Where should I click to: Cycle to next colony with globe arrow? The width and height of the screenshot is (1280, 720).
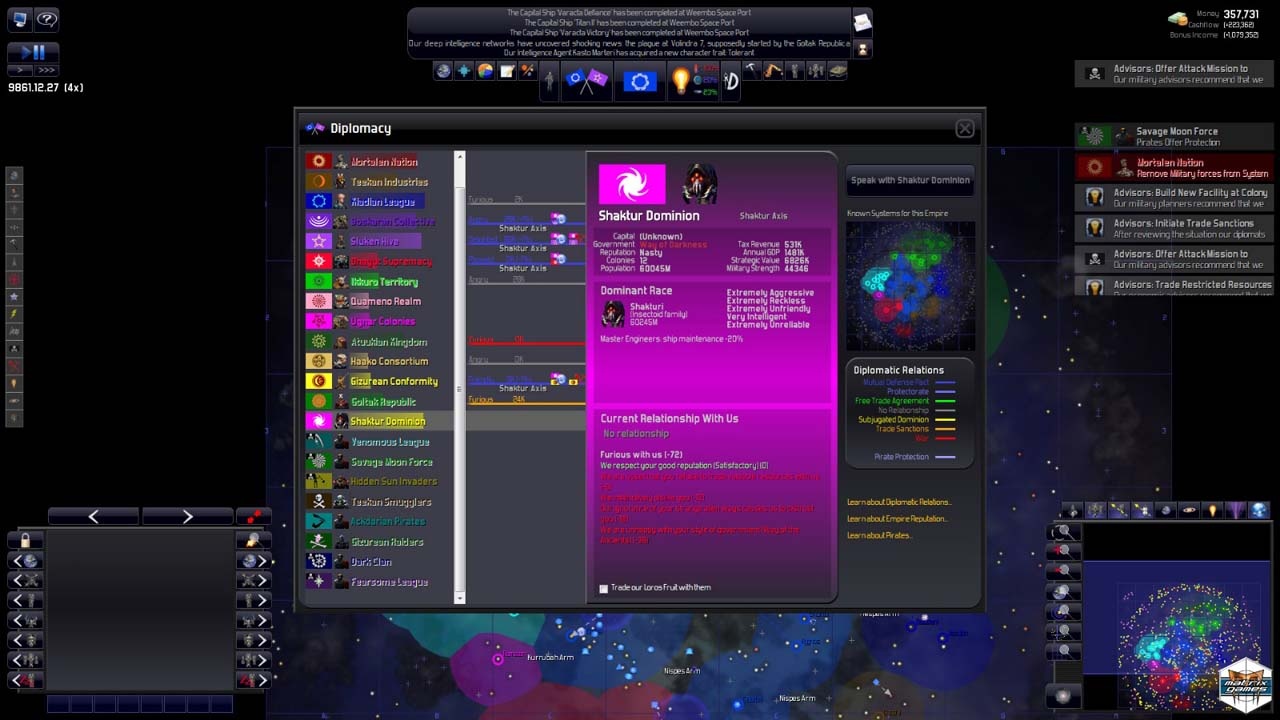tap(253, 560)
